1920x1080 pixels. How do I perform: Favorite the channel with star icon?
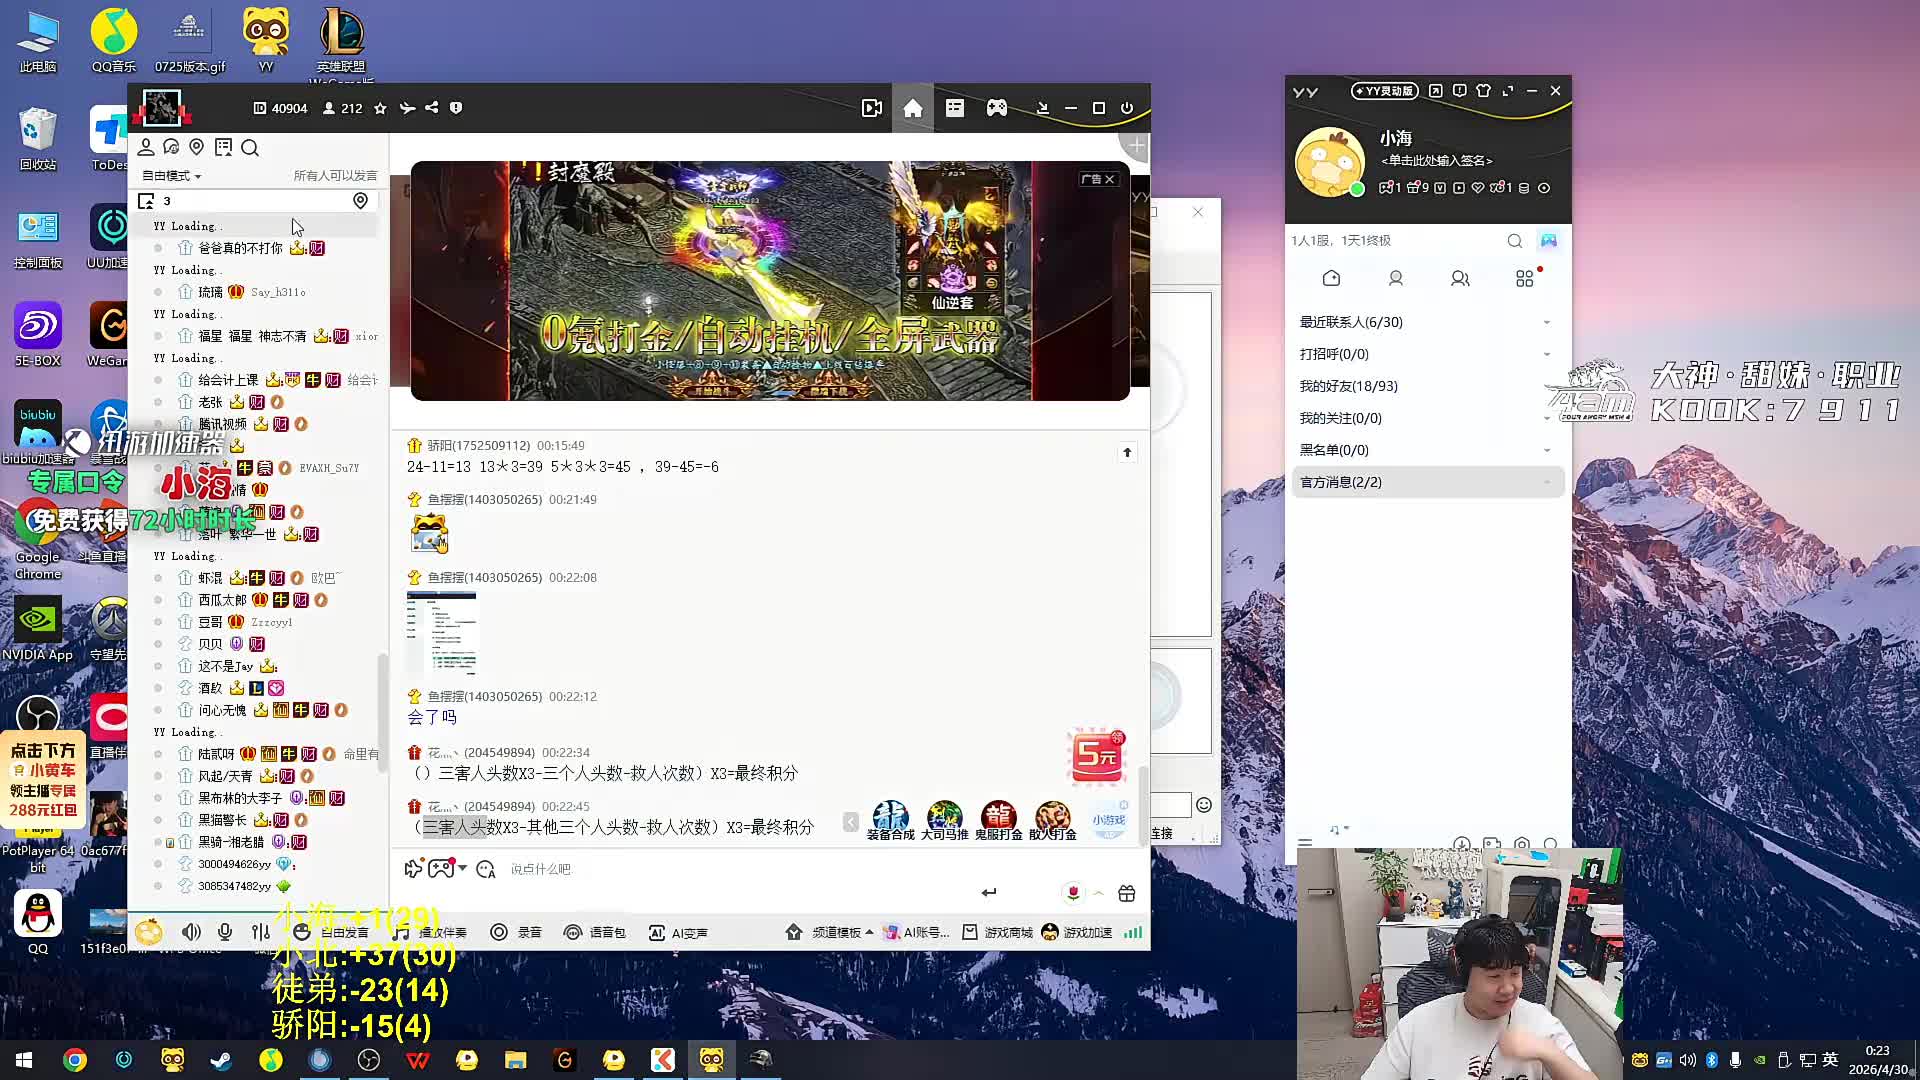(x=380, y=108)
